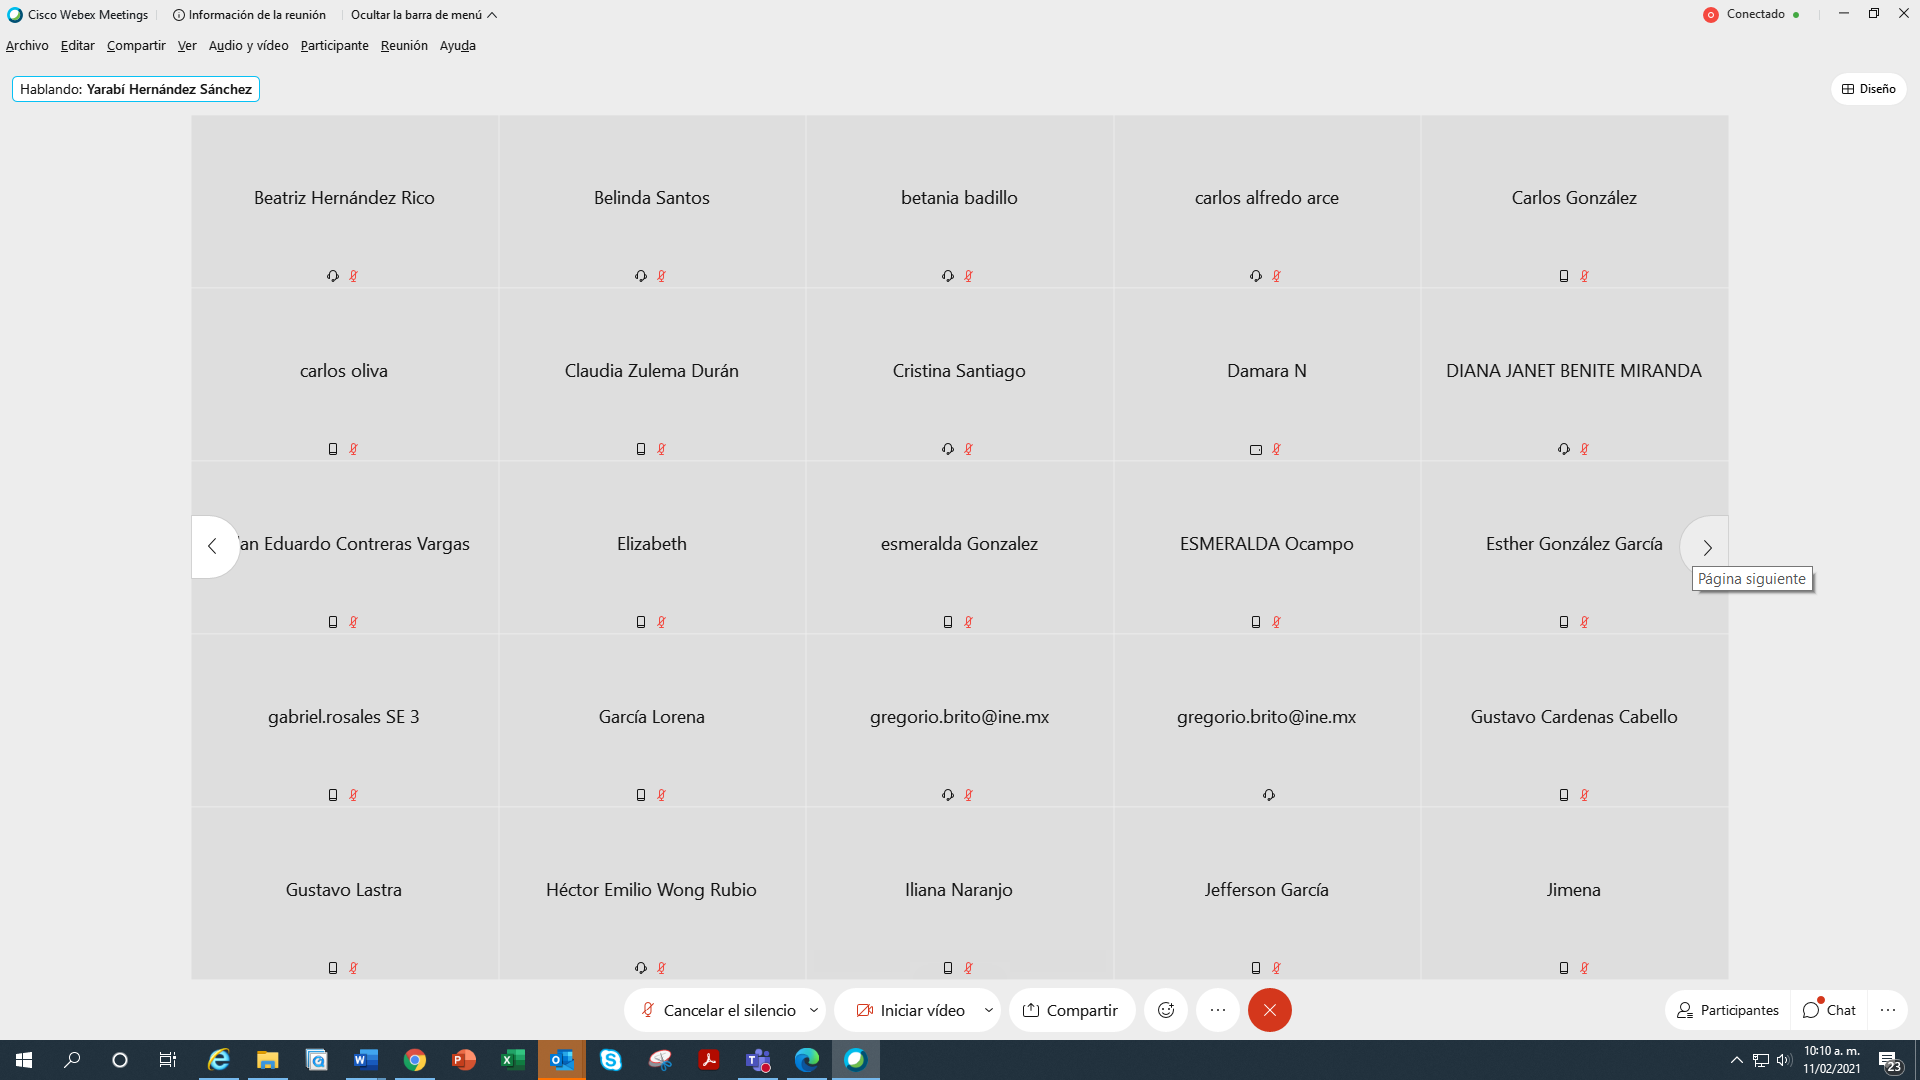Image resolution: width=1920 pixels, height=1080 pixels.
Task: Open the Audio y vídeo menu
Action: click(x=248, y=46)
